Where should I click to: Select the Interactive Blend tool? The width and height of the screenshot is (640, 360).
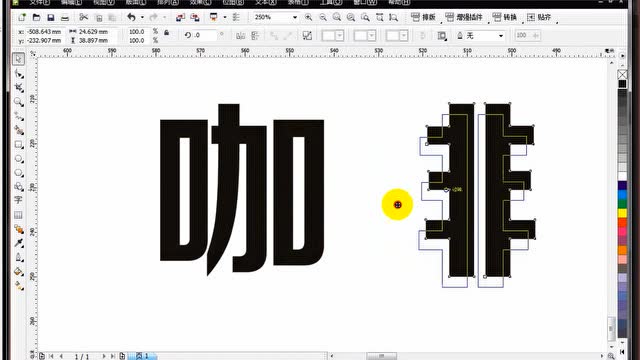coord(18,229)
